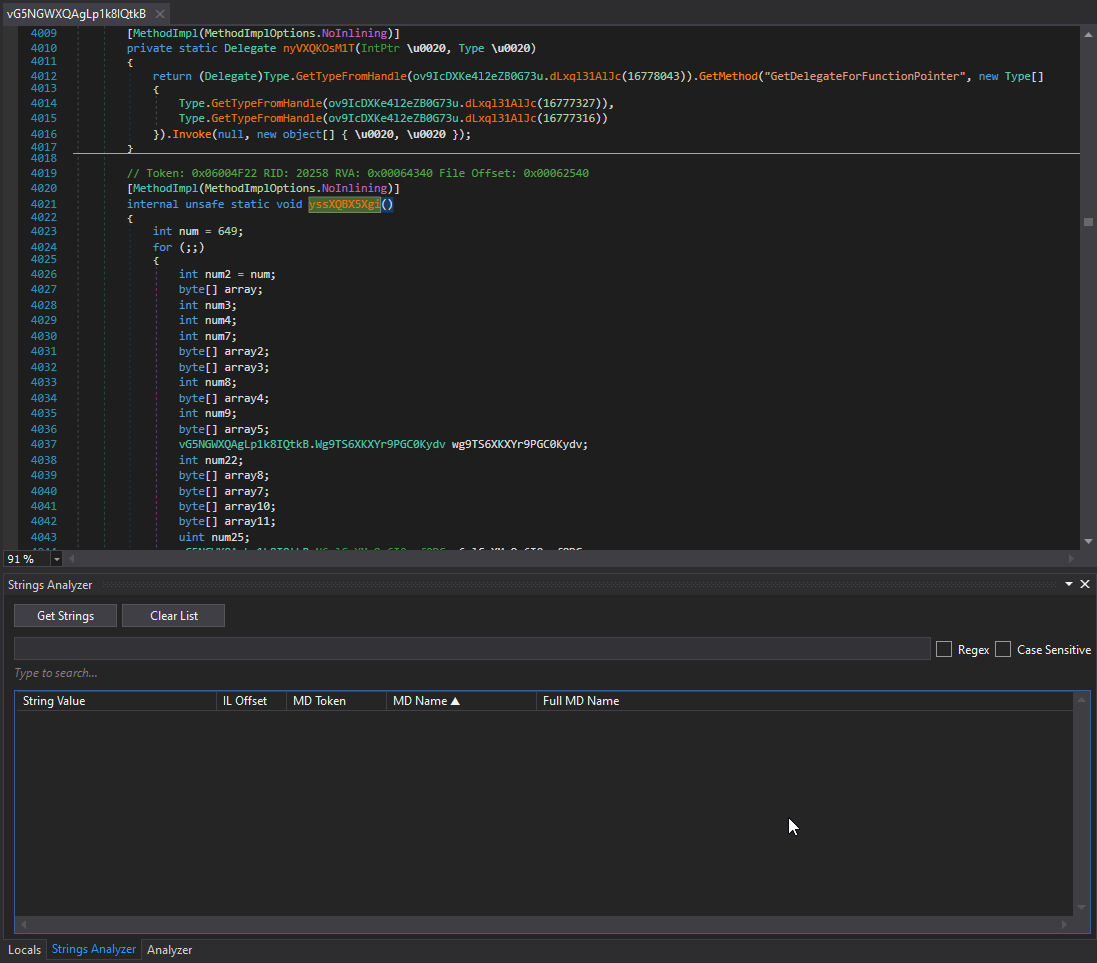
Task: Click the strings list scroll-up arrow
Action: point(1080,701)
